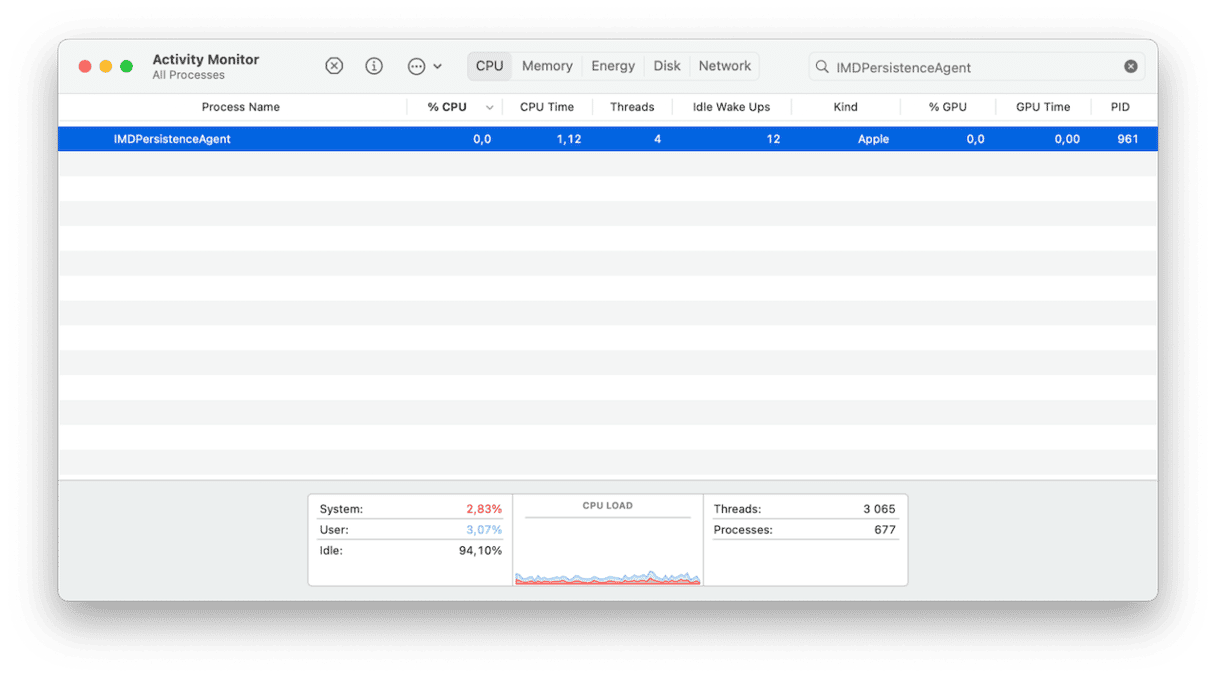Image resolution: width=1216 pixels, height=678 pixels.
Task: Switch to the Memory tab
Action: point(547,66)
